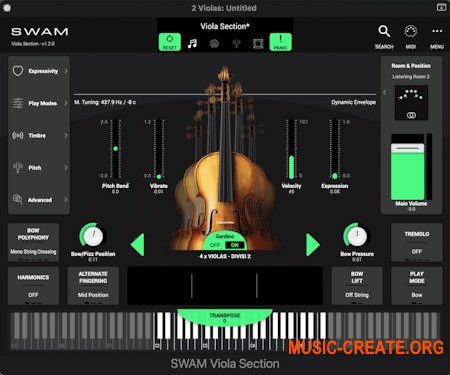Expand the Timbre chevron
This screenshot has height=375, width=450.
pos(66,135)
